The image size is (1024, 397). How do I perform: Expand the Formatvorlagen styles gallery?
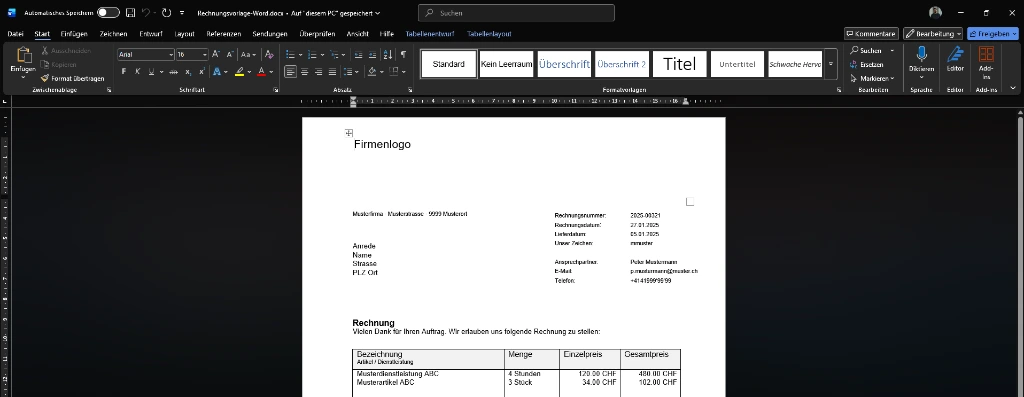[831, 64]
